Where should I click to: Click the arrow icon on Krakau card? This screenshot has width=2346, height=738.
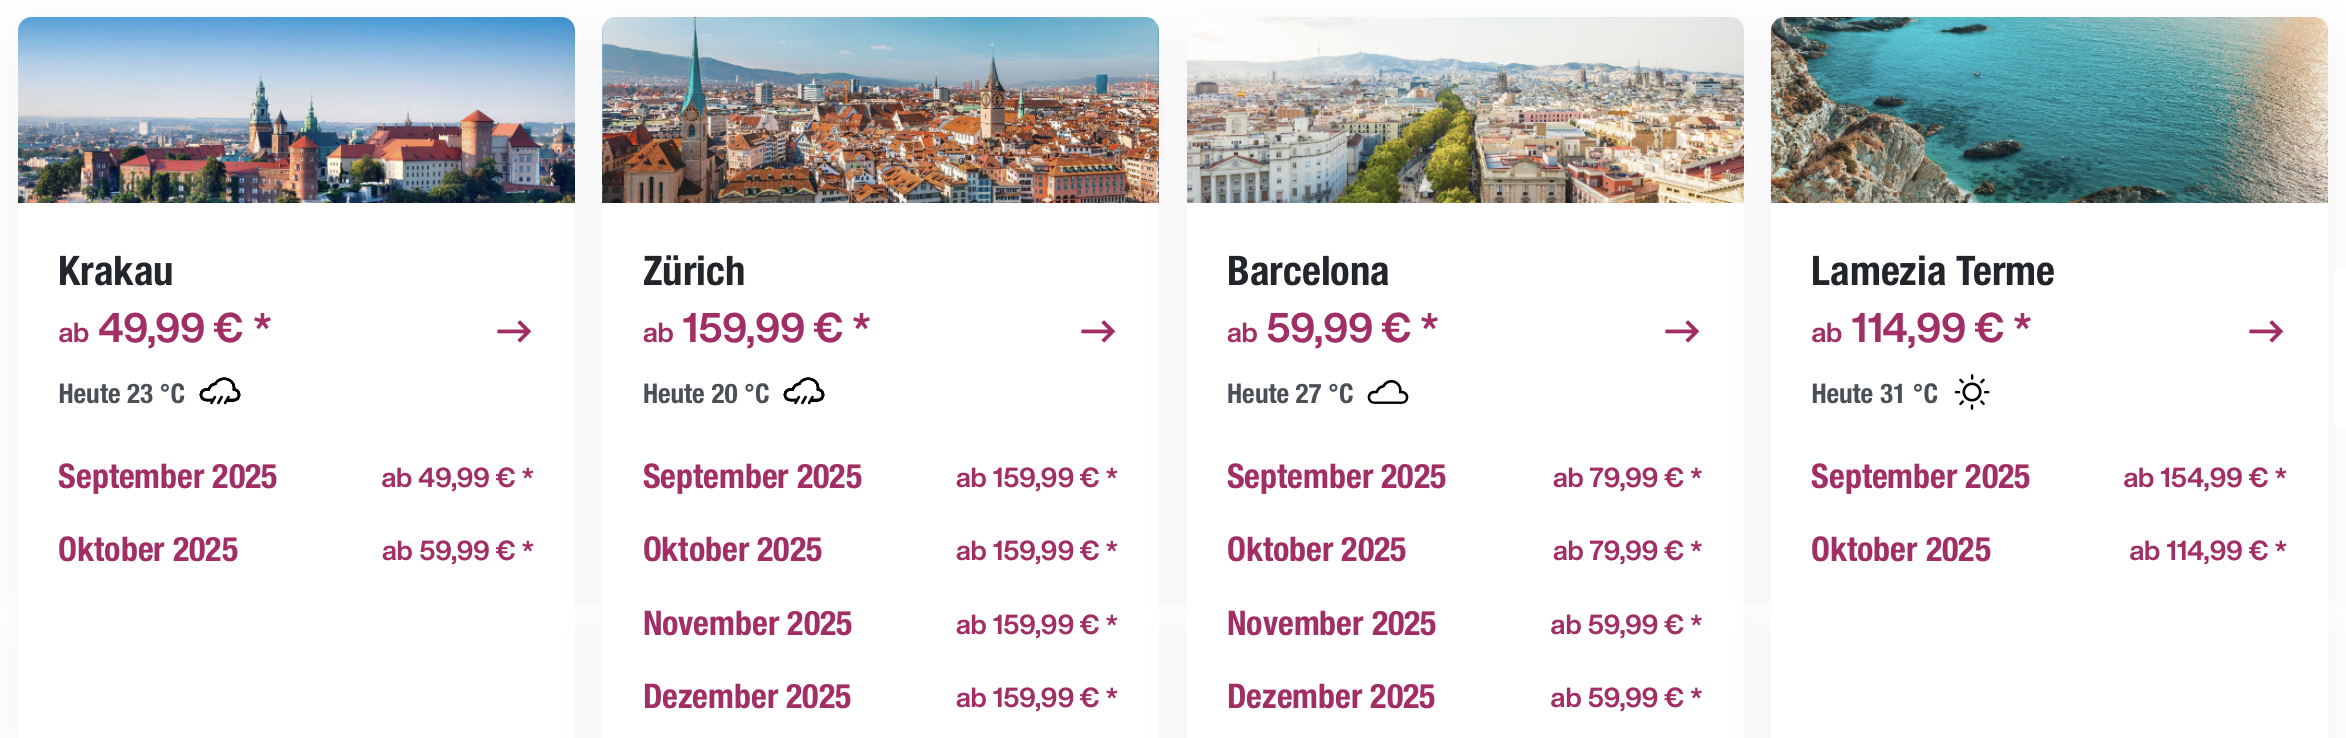[x=514, y=331]
